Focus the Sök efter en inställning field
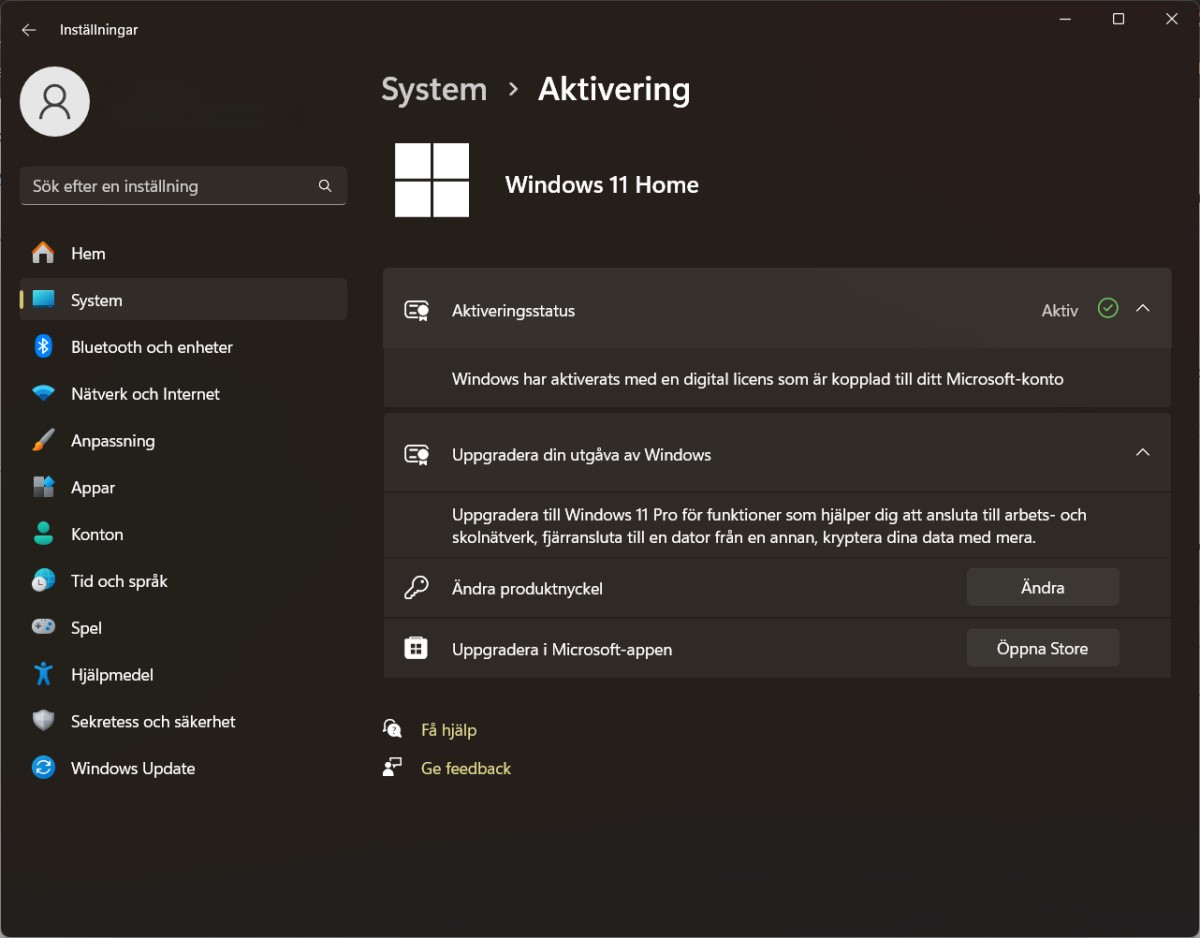Screen dimensions: 1200x938 tap(183, 186)
